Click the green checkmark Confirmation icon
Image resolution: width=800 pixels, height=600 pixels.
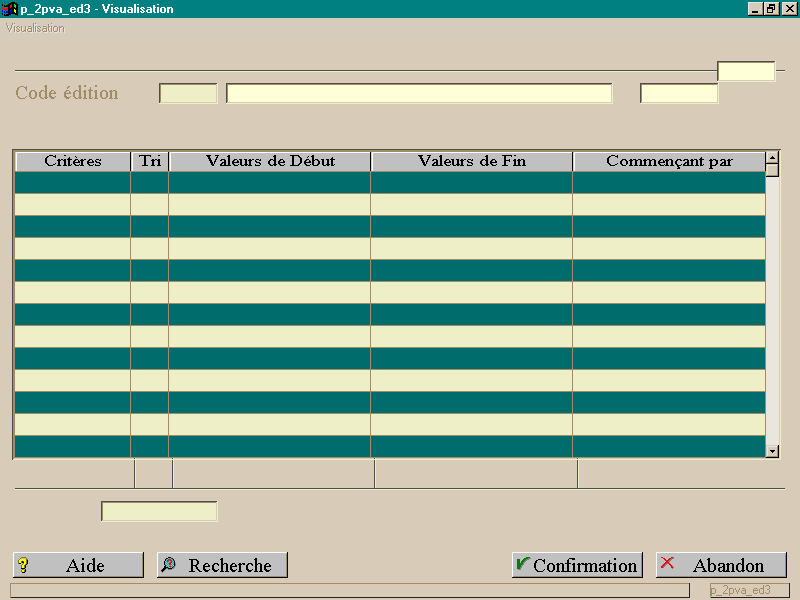pos(523,563)
